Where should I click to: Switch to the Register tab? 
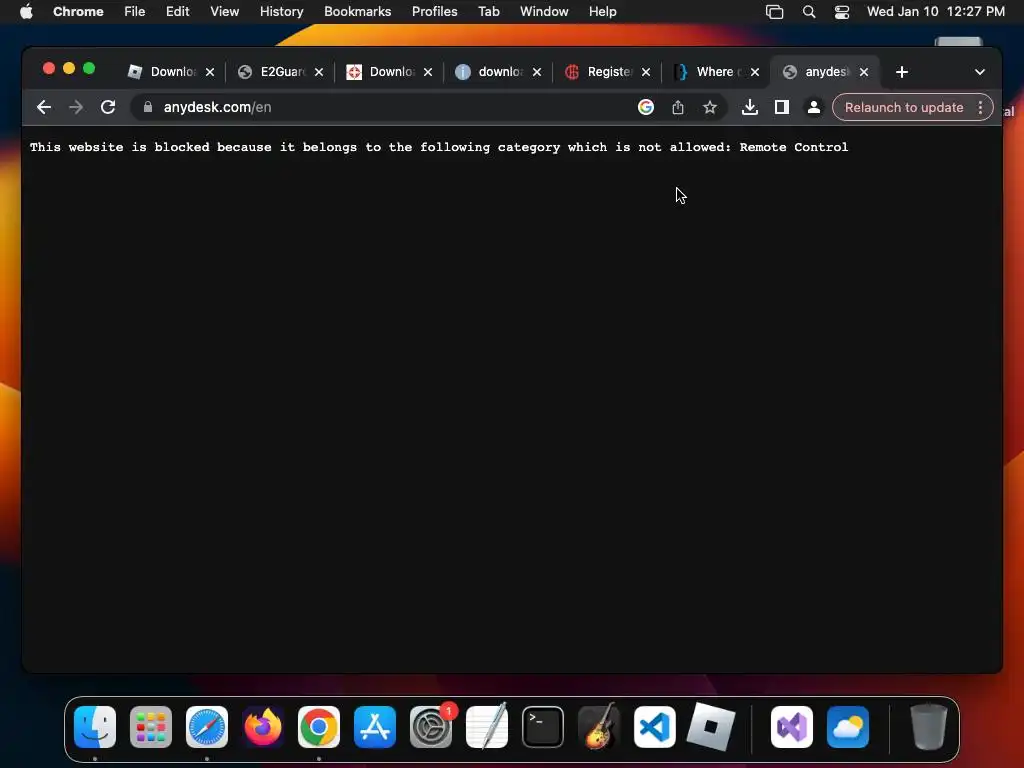point(600,72)
